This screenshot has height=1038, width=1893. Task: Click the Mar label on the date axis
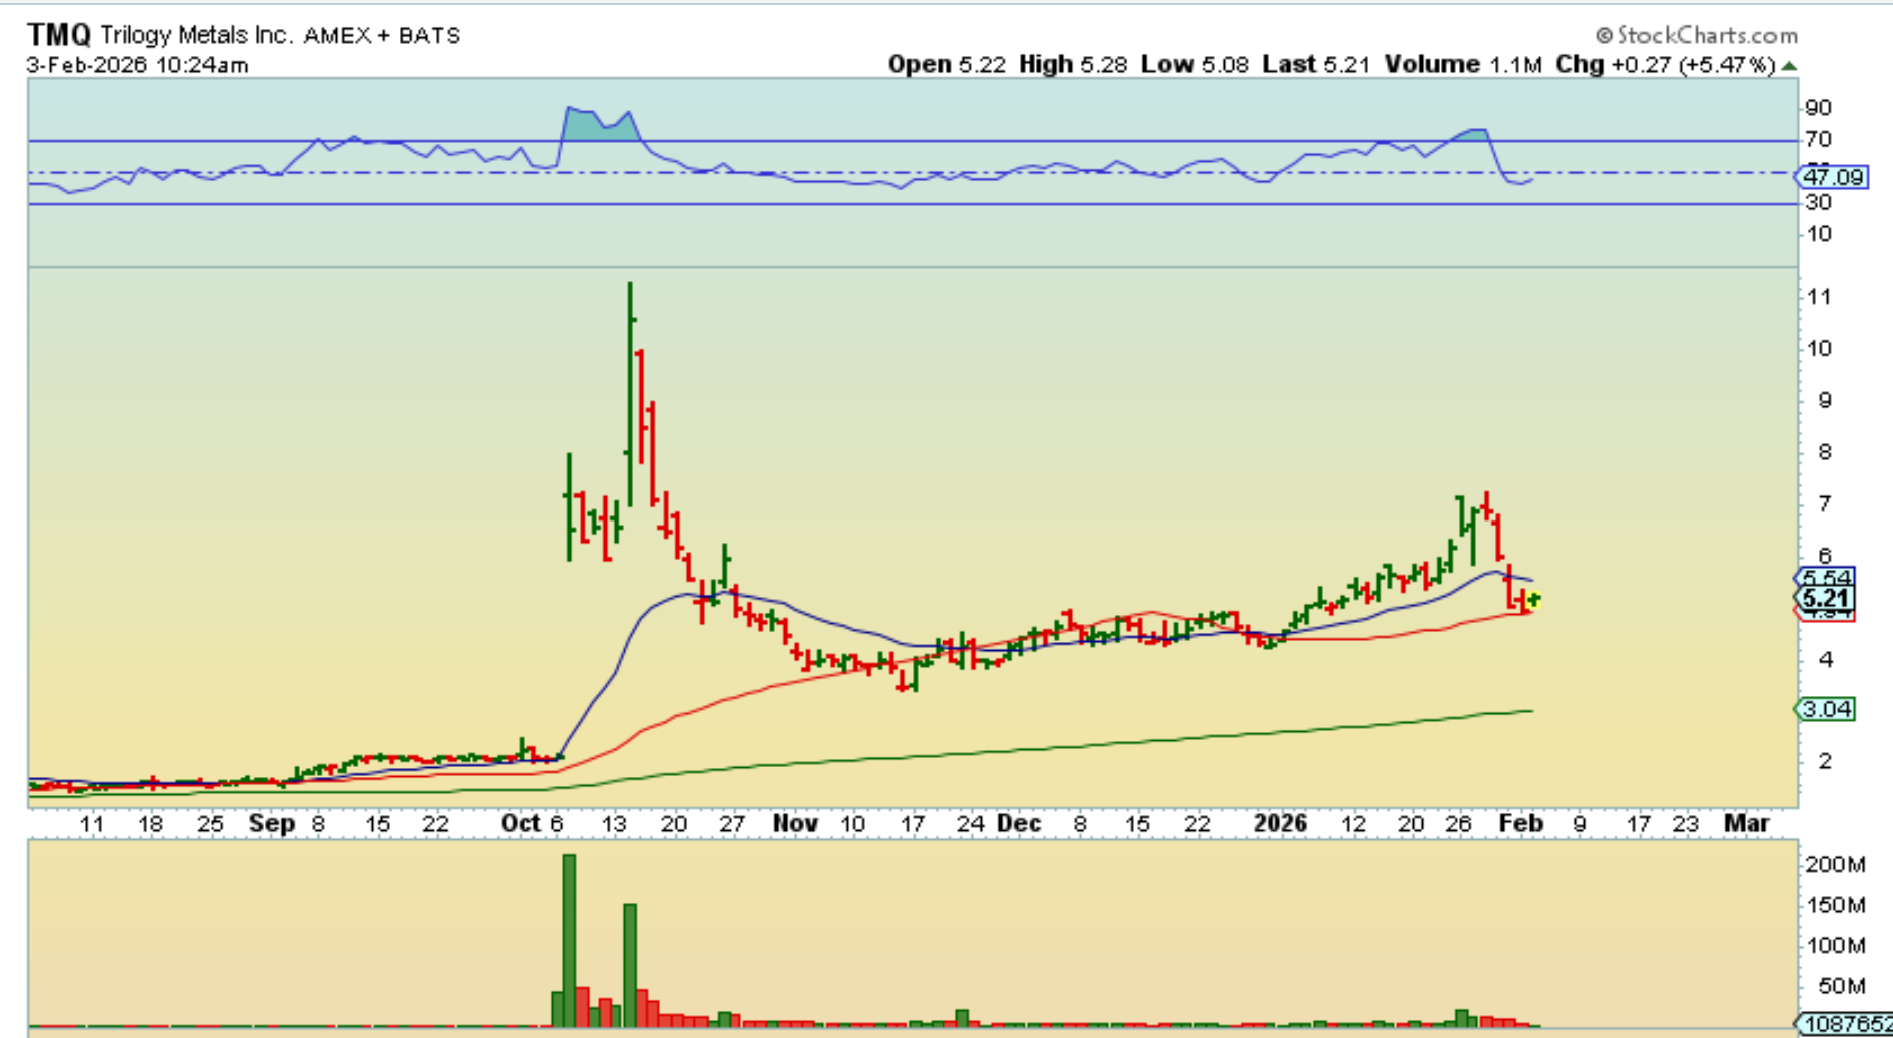point(1747,823)
